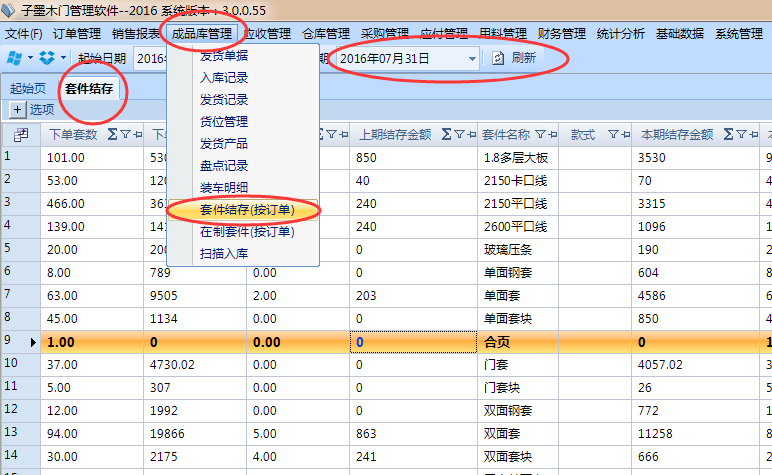Click the sum icon in 本期结存金额 column
The image size is (772, 475).
729,134
